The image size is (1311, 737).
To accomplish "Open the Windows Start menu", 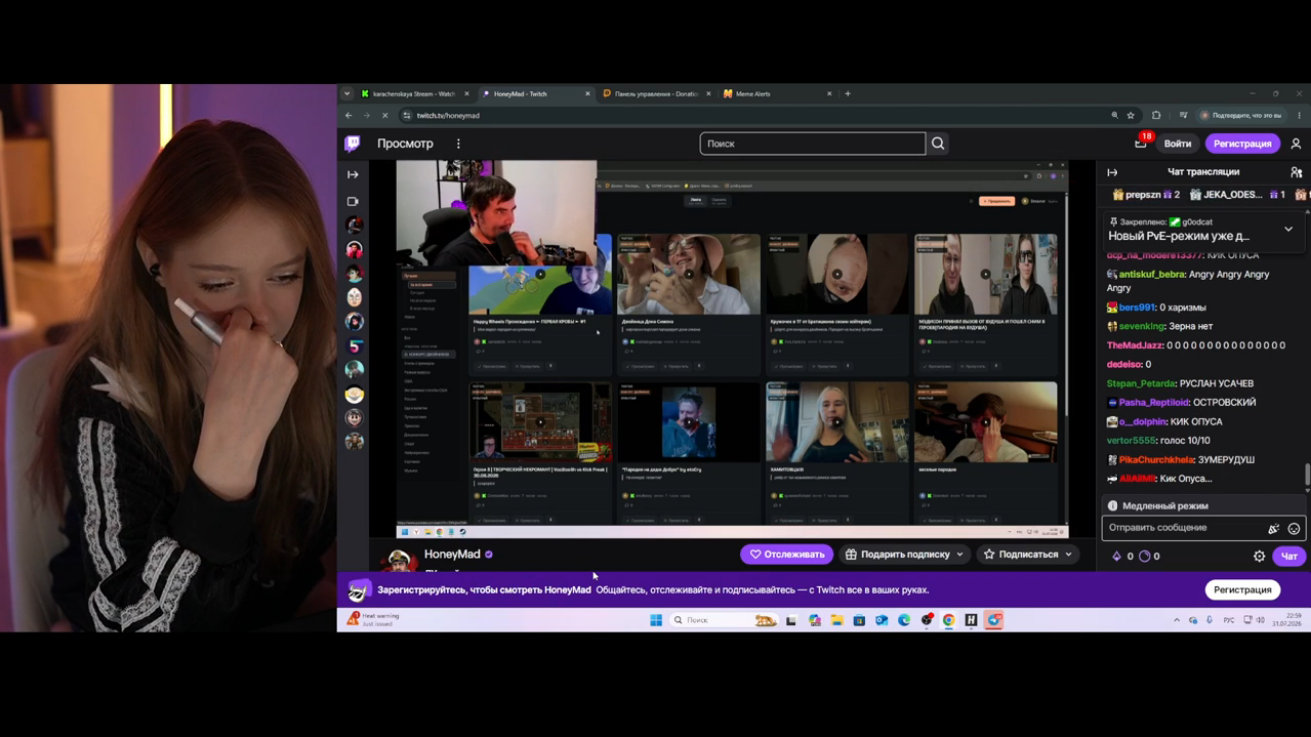I will pos(656,620).
